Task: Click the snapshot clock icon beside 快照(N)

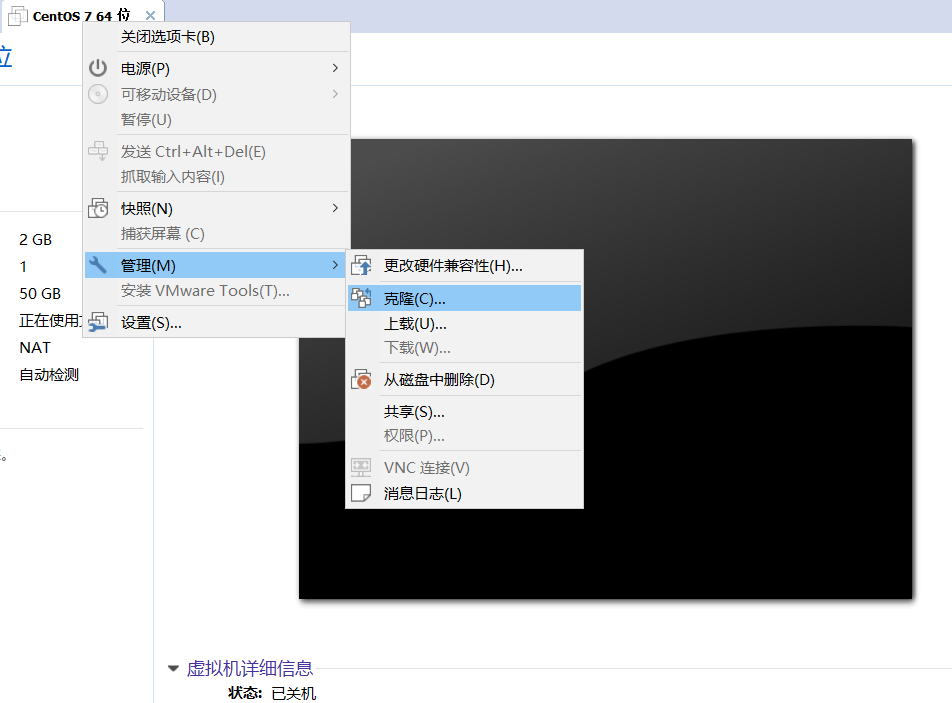Action: pos(98,208)
